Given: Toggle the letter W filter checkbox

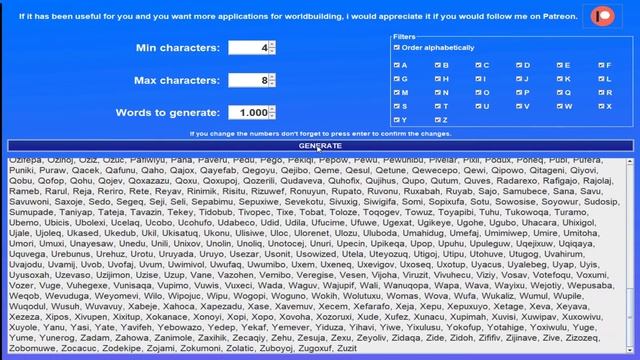Looking at the screenshot, I should pyautogui.click(x=560, y=107).
